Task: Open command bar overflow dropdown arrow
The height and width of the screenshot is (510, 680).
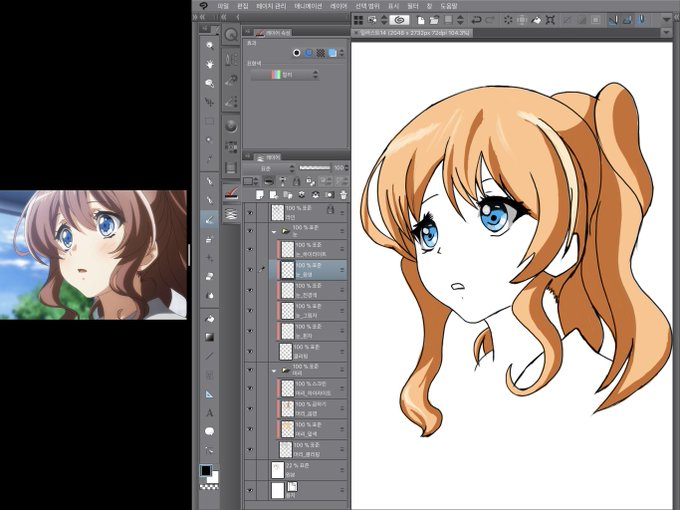Action: (x=666, y=20)
